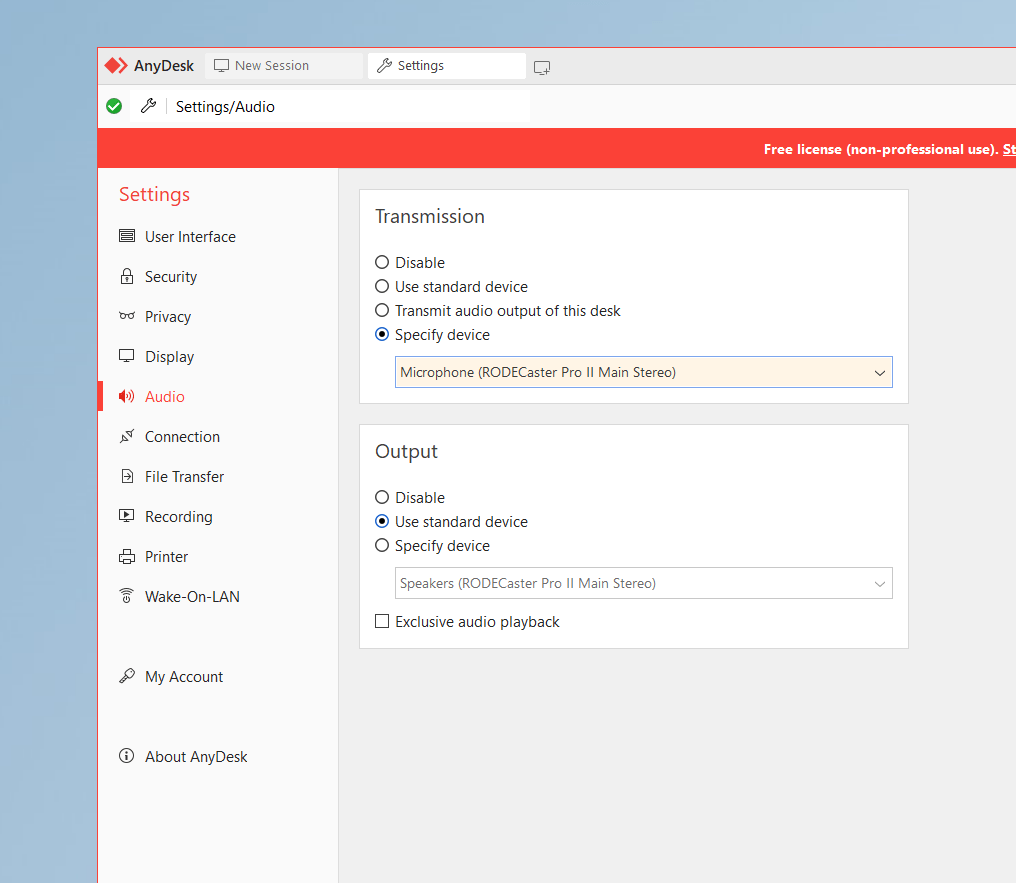Open new session tab plus icon

click(542, 67)
